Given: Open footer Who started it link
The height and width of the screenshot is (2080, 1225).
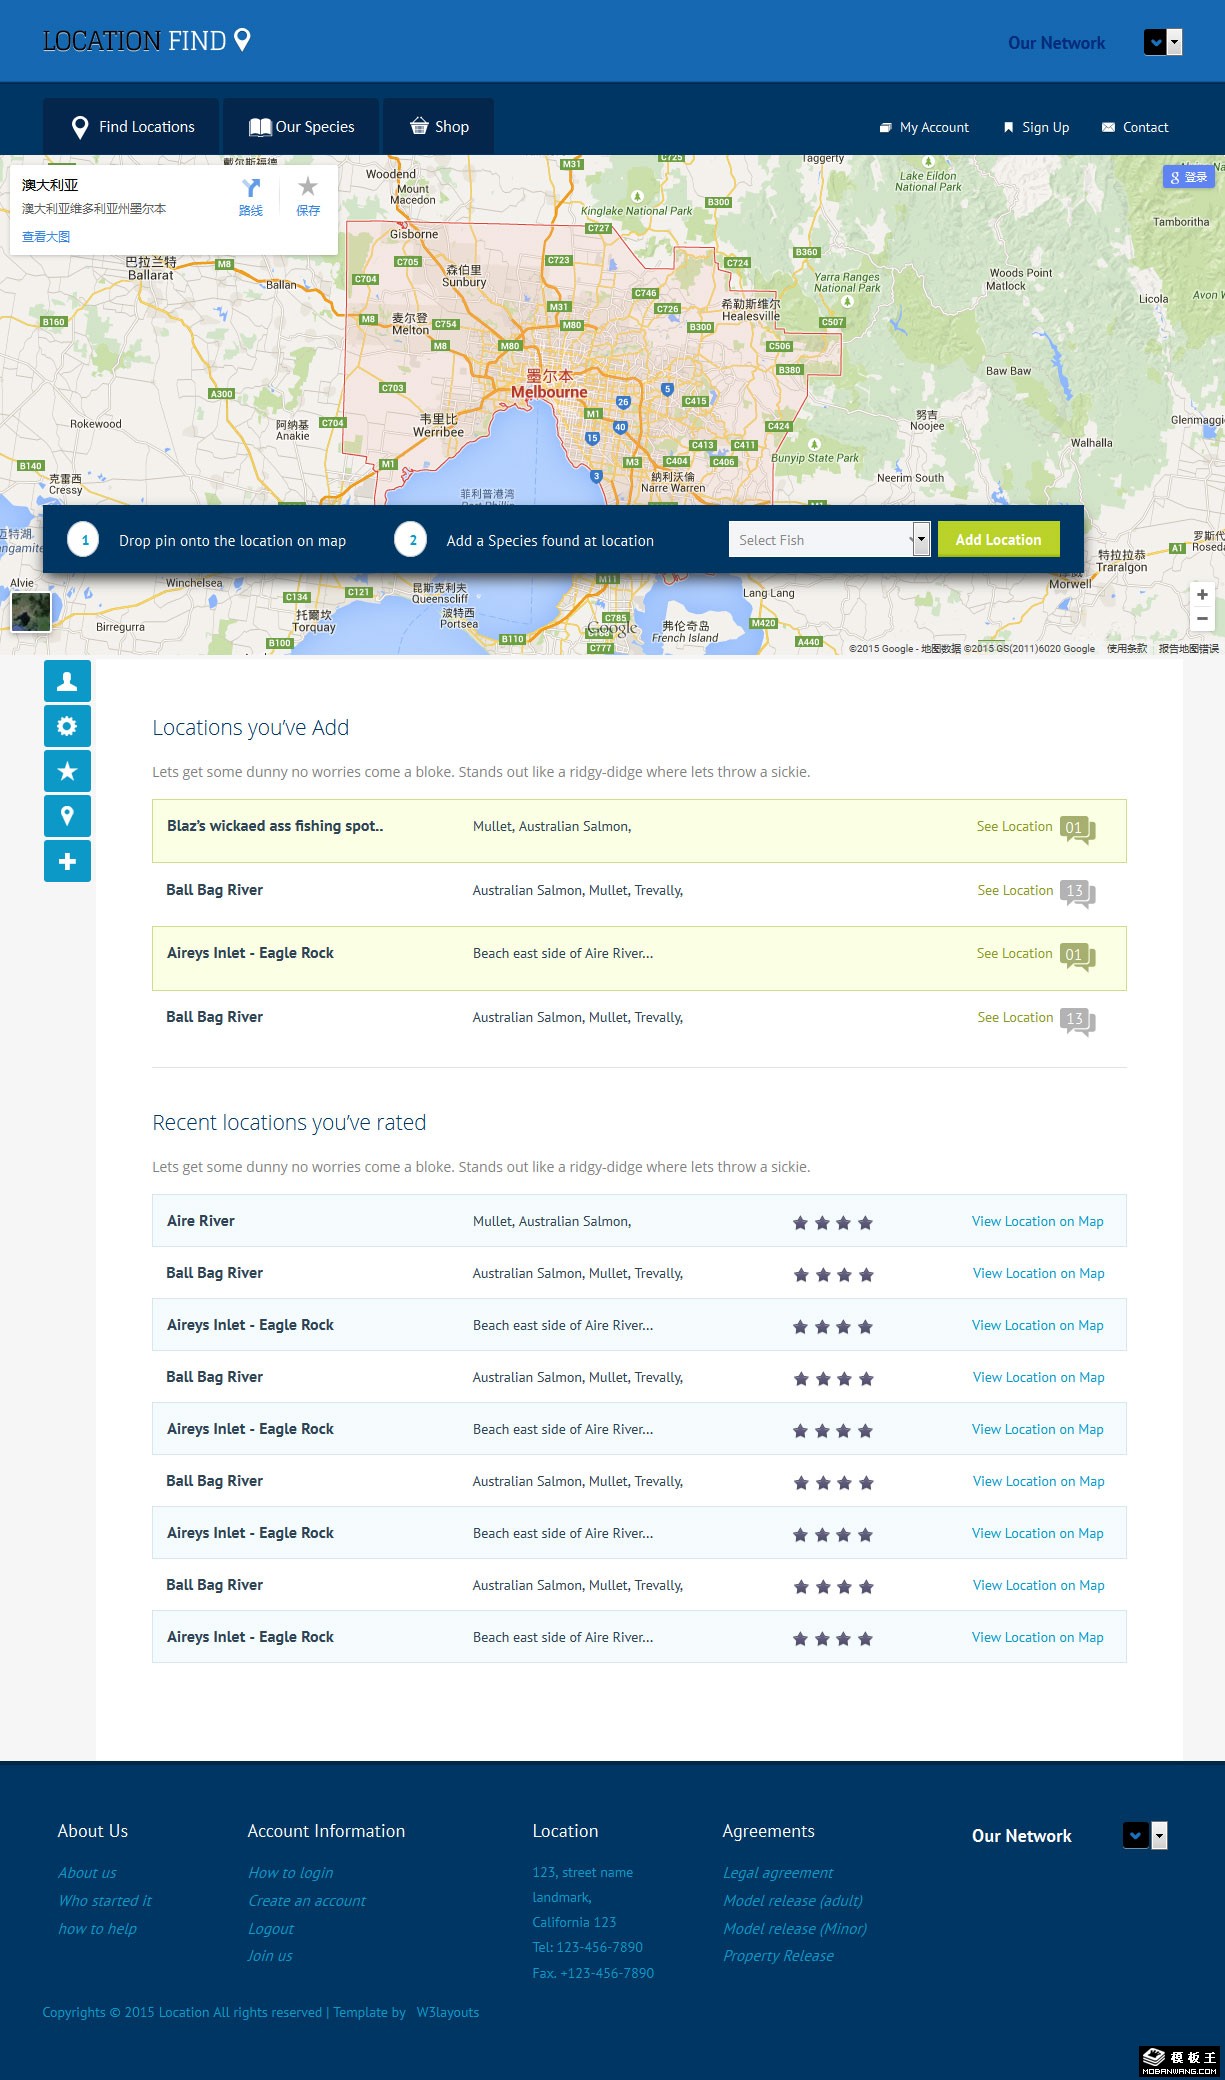Looking at the screenshot, I should [105, 1901].
